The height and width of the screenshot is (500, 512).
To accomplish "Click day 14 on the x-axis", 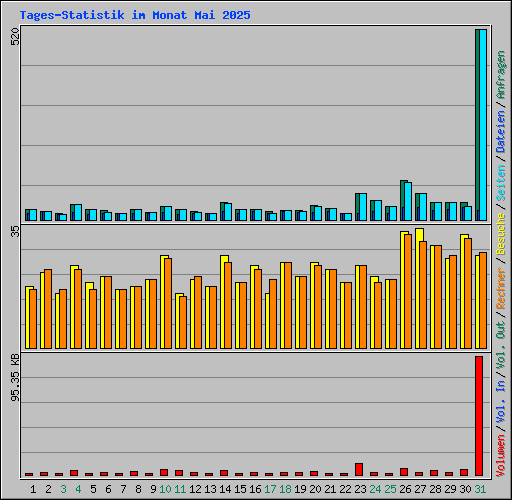I will (225, 489).
